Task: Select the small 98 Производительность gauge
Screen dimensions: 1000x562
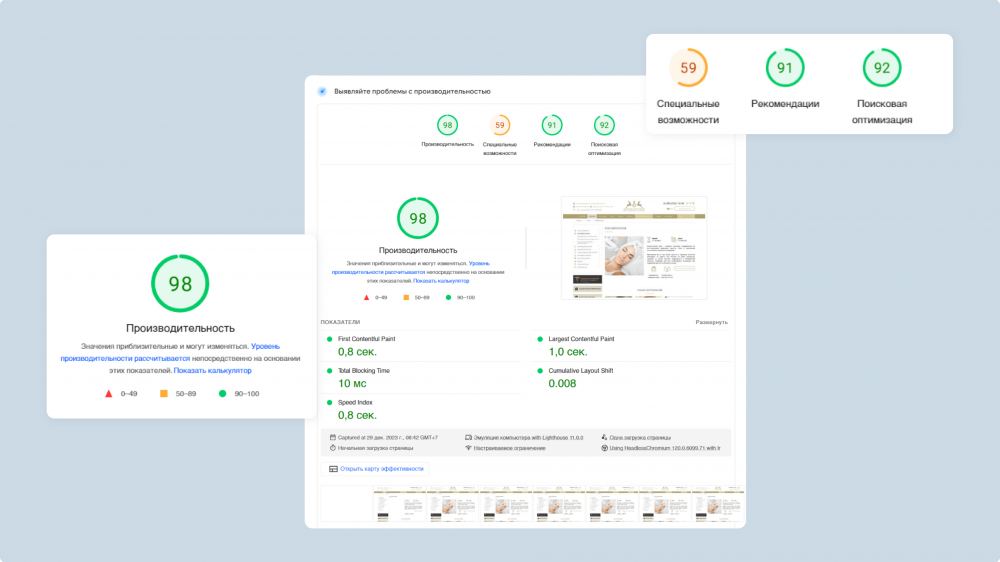Action: [x=447, y=125]
